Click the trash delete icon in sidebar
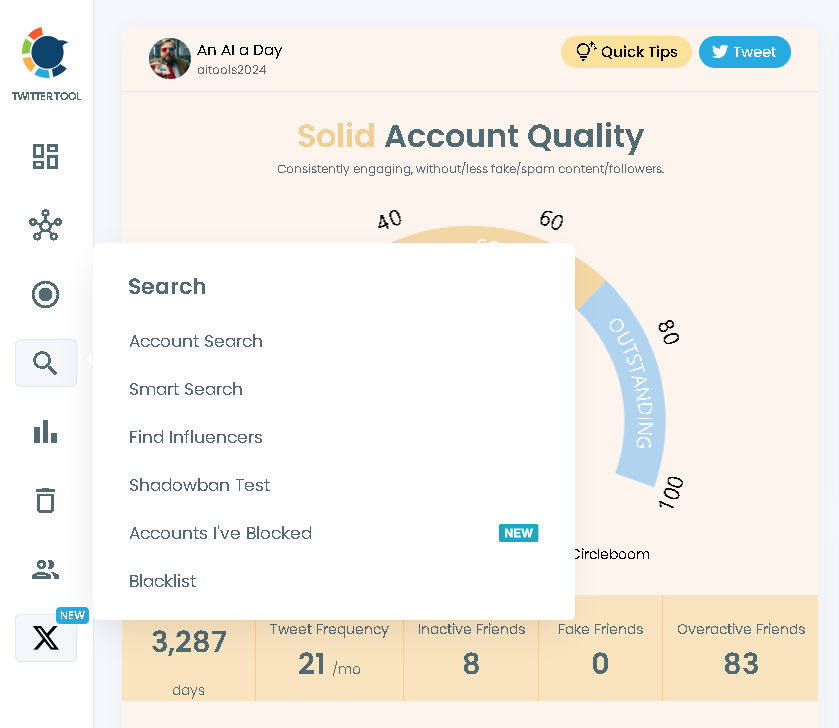The height and width of the screenshot is (728, 839). coord(45,499)
